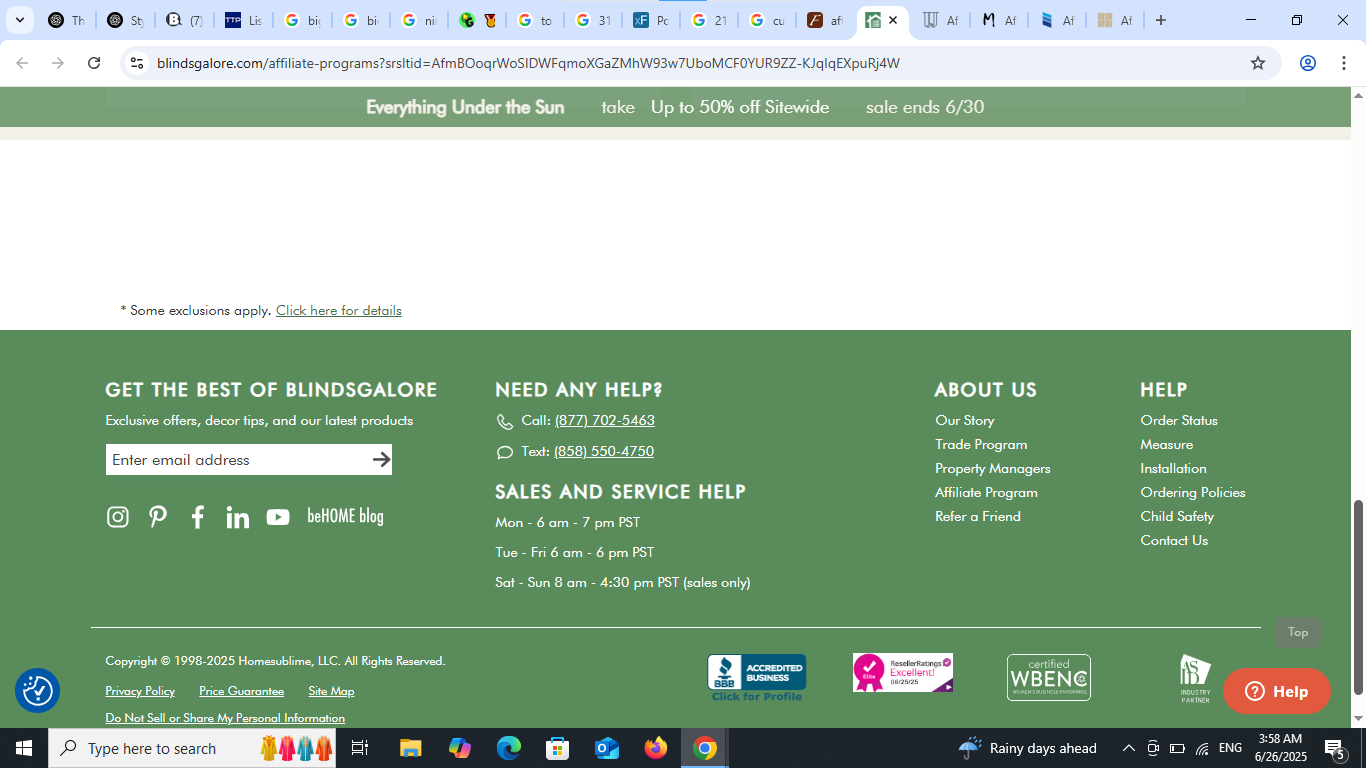Open the notifications center icon
The image size is (1366, 768).
tap(1335, 748)
